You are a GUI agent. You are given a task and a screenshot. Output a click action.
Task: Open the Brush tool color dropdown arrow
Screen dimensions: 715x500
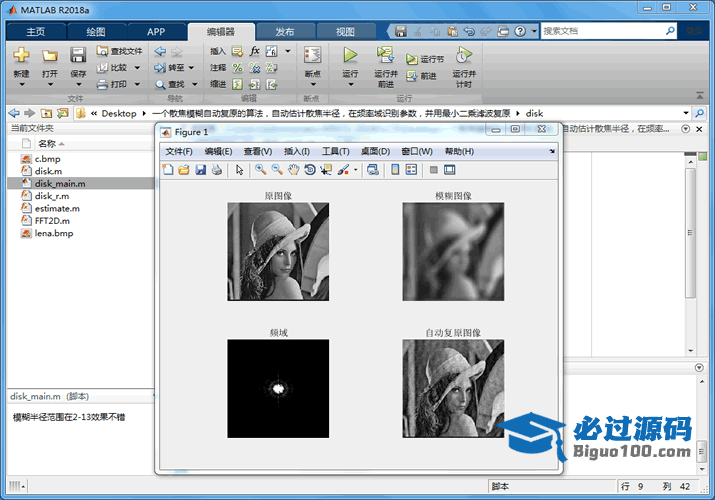click(356, 170)
